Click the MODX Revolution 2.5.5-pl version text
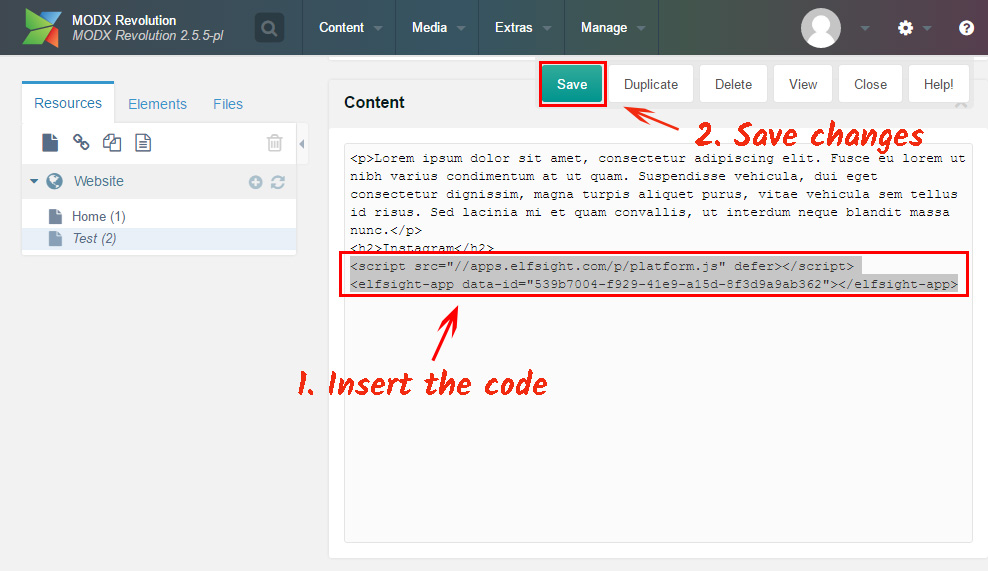The image size is (988, 571). pos(147,36)
